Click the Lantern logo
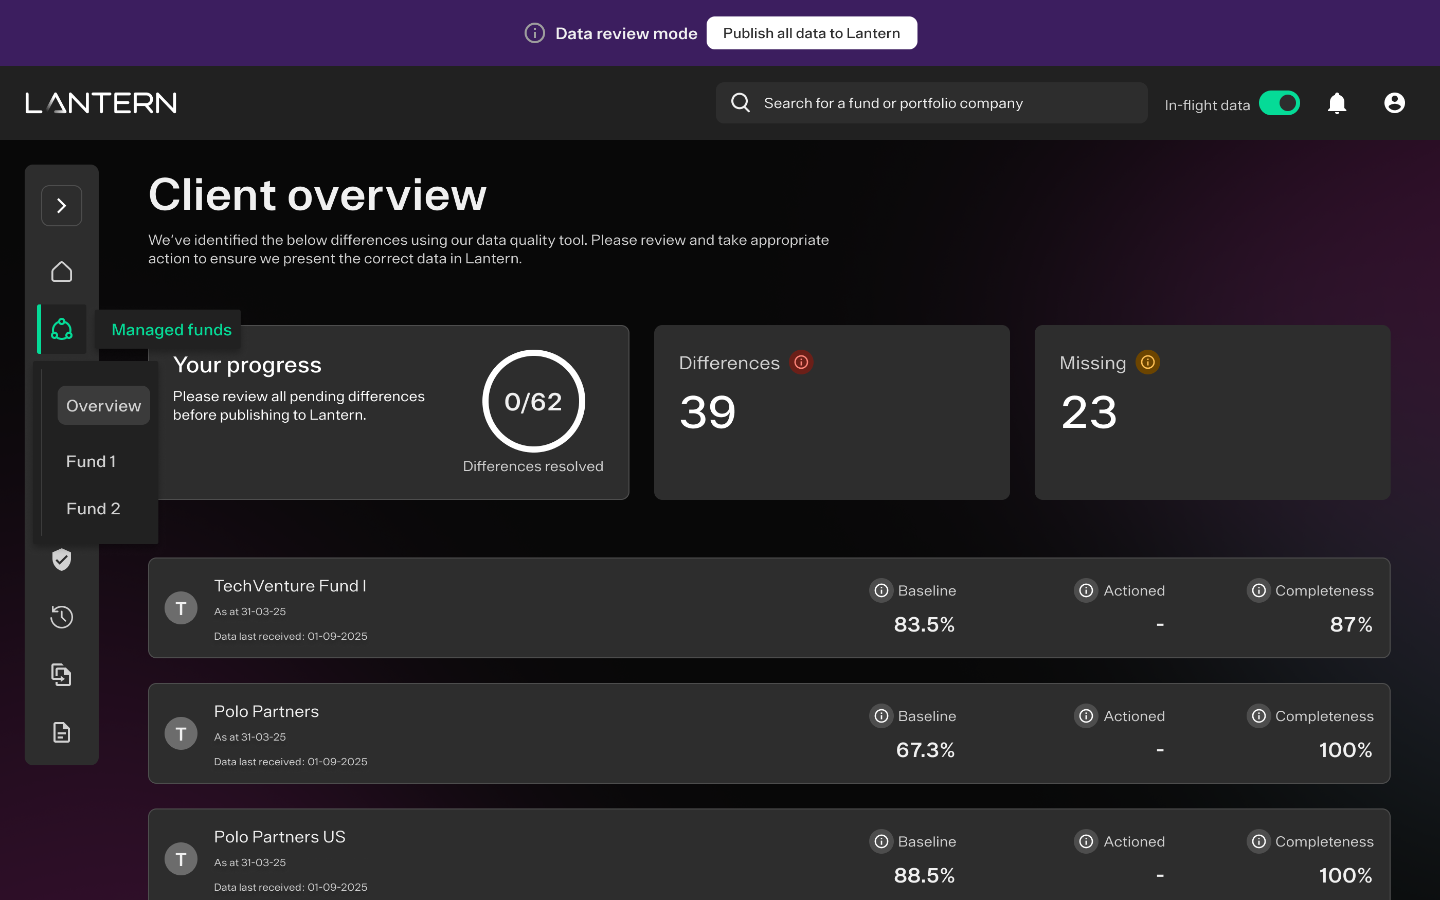Viewport: 1440px width, 900px height. [x=101, y=103]
